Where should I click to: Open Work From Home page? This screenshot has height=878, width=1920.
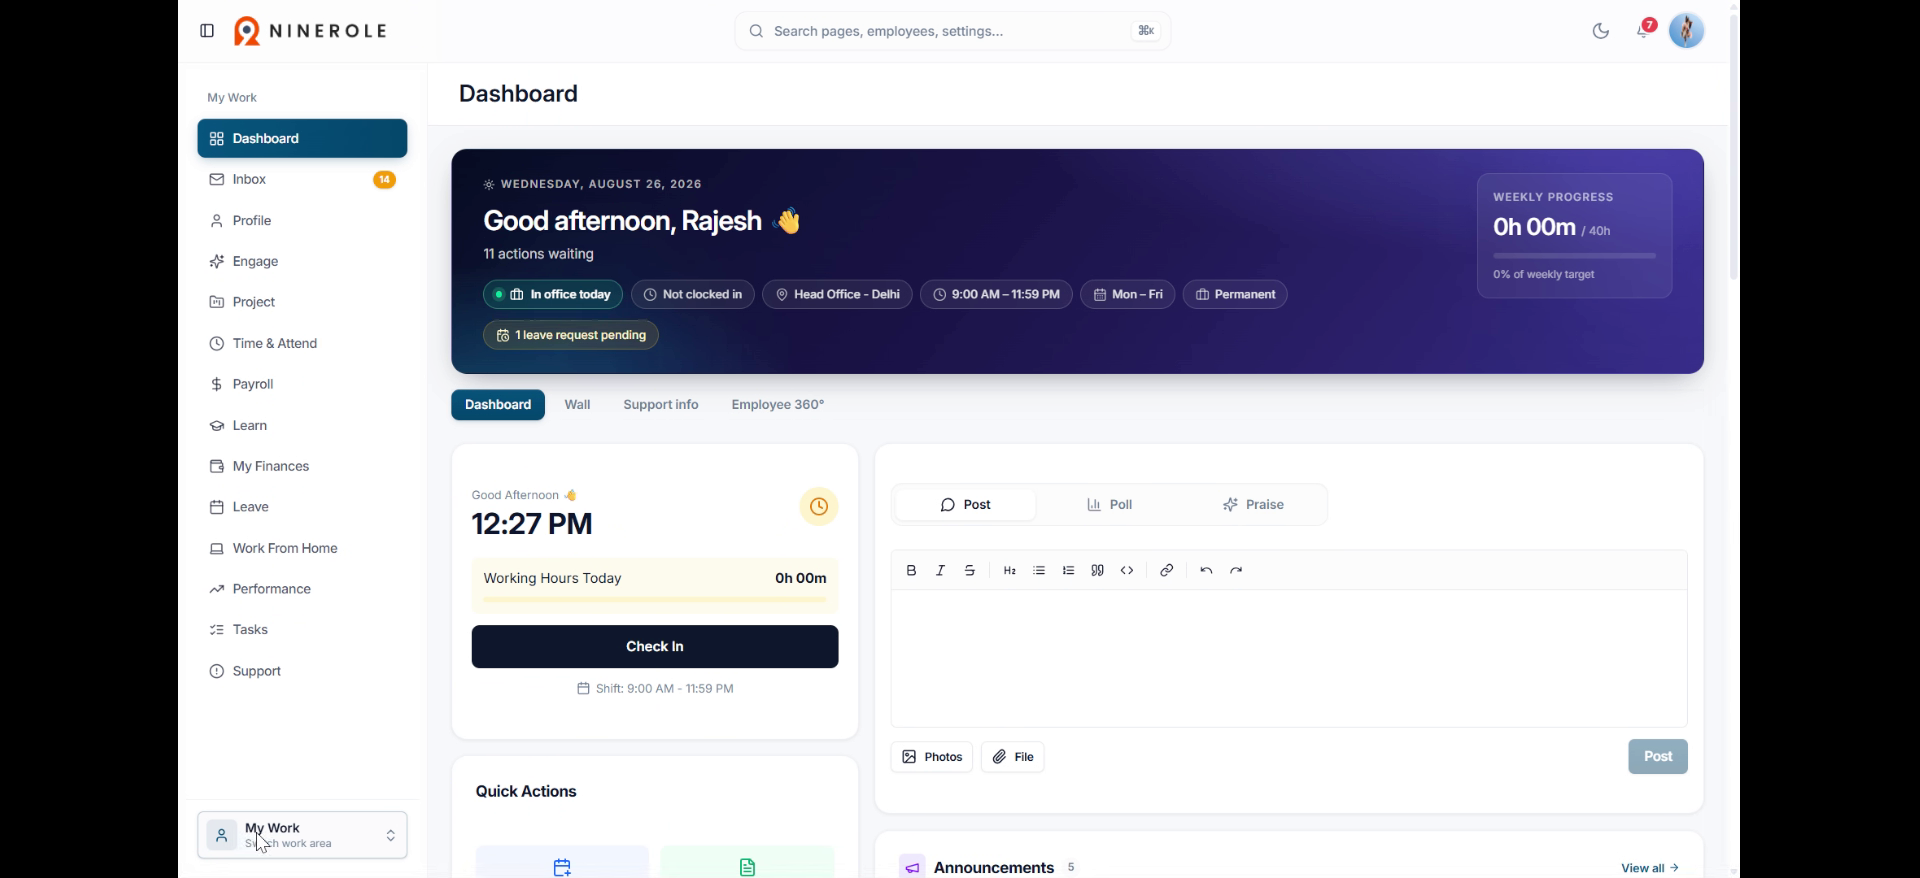click(x=302, y=548)
